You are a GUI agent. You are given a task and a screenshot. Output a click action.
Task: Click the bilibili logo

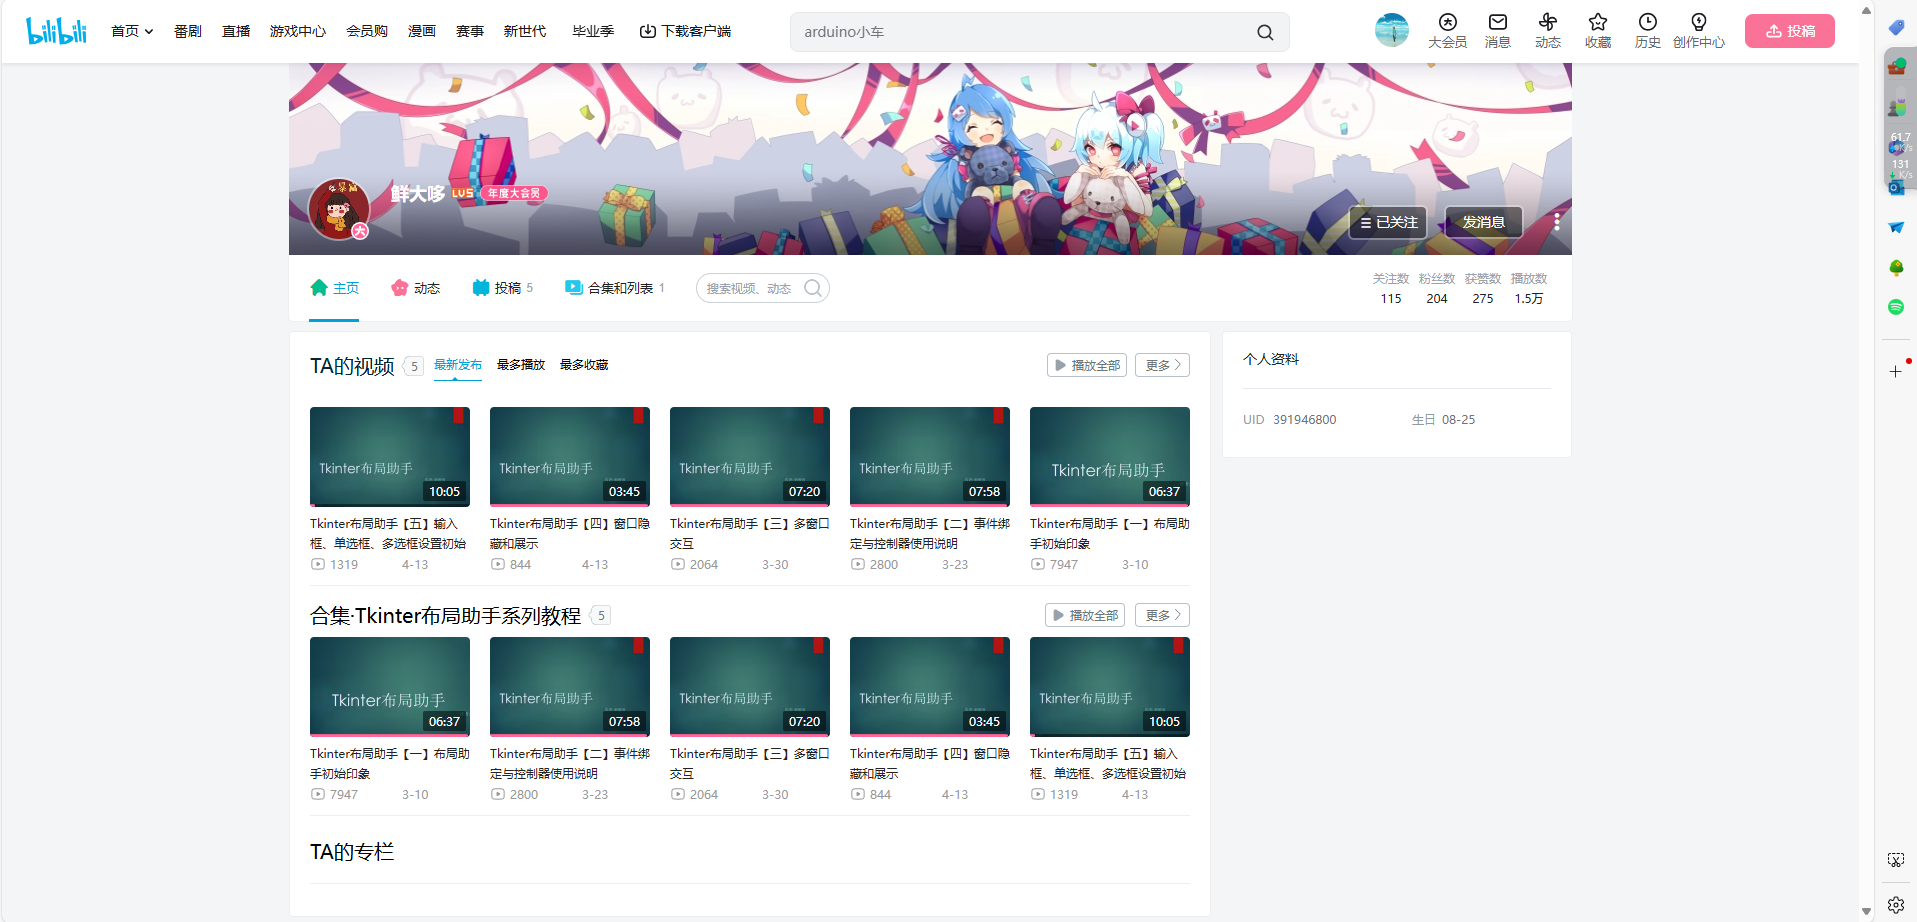tap(56, 31)
